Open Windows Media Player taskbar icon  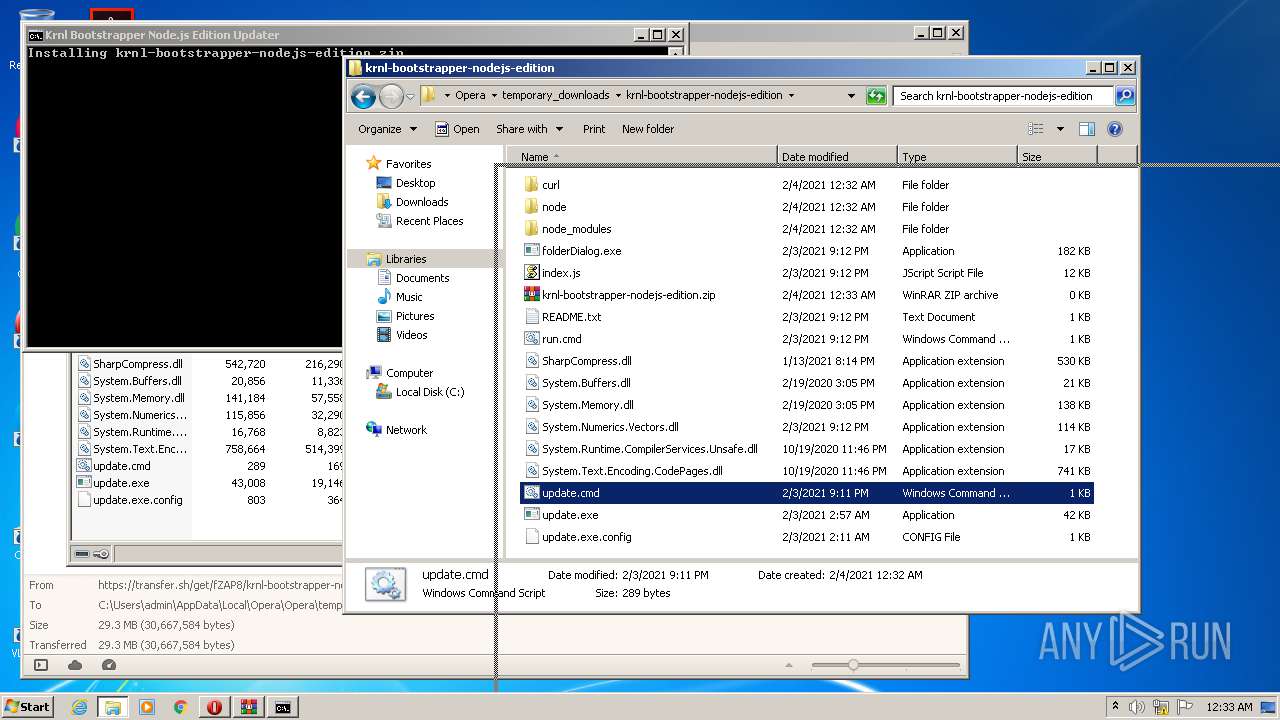(147, 707)
